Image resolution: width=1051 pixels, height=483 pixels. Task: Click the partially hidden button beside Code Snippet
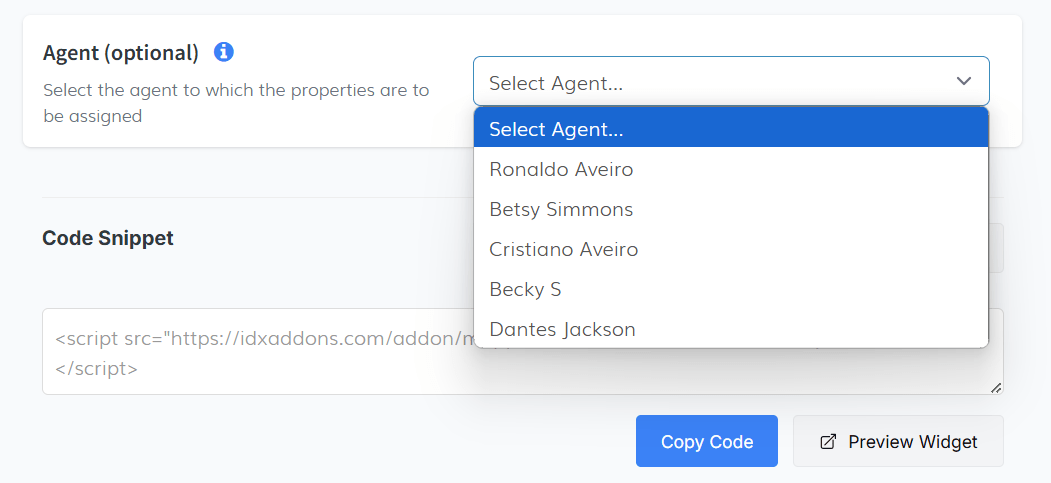(996, 248)
